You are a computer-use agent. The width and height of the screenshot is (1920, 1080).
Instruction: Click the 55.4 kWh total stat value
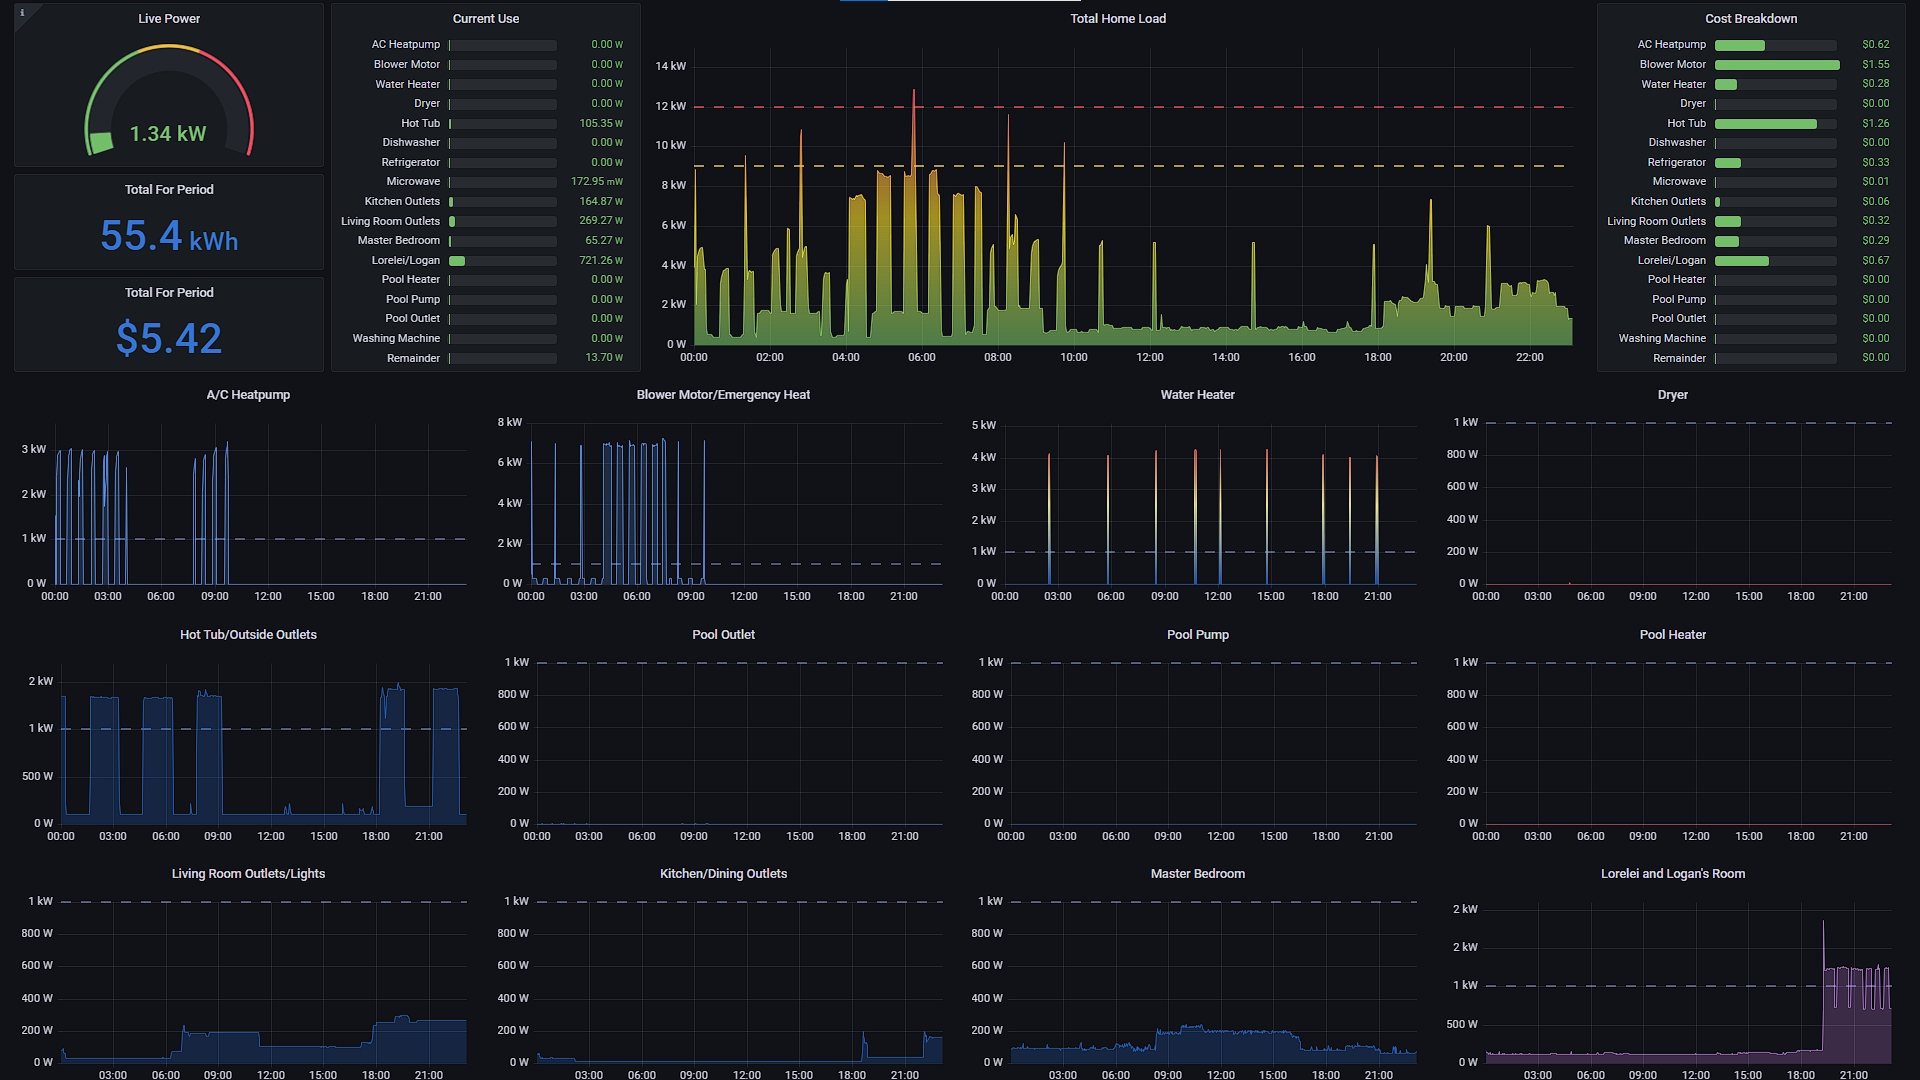pos(169,237)
